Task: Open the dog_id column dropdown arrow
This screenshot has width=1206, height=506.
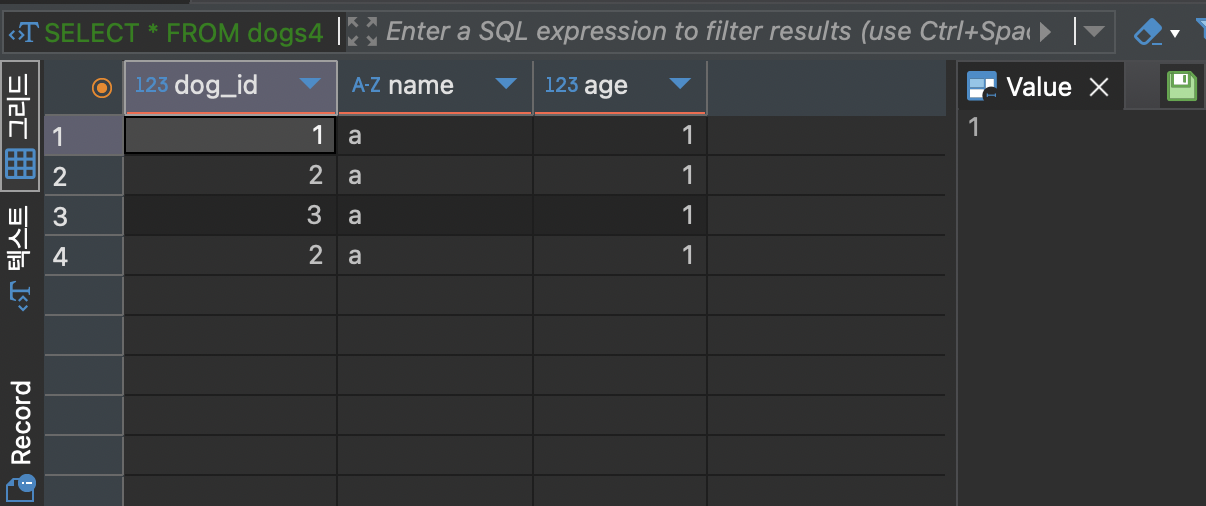Action: 310,84
